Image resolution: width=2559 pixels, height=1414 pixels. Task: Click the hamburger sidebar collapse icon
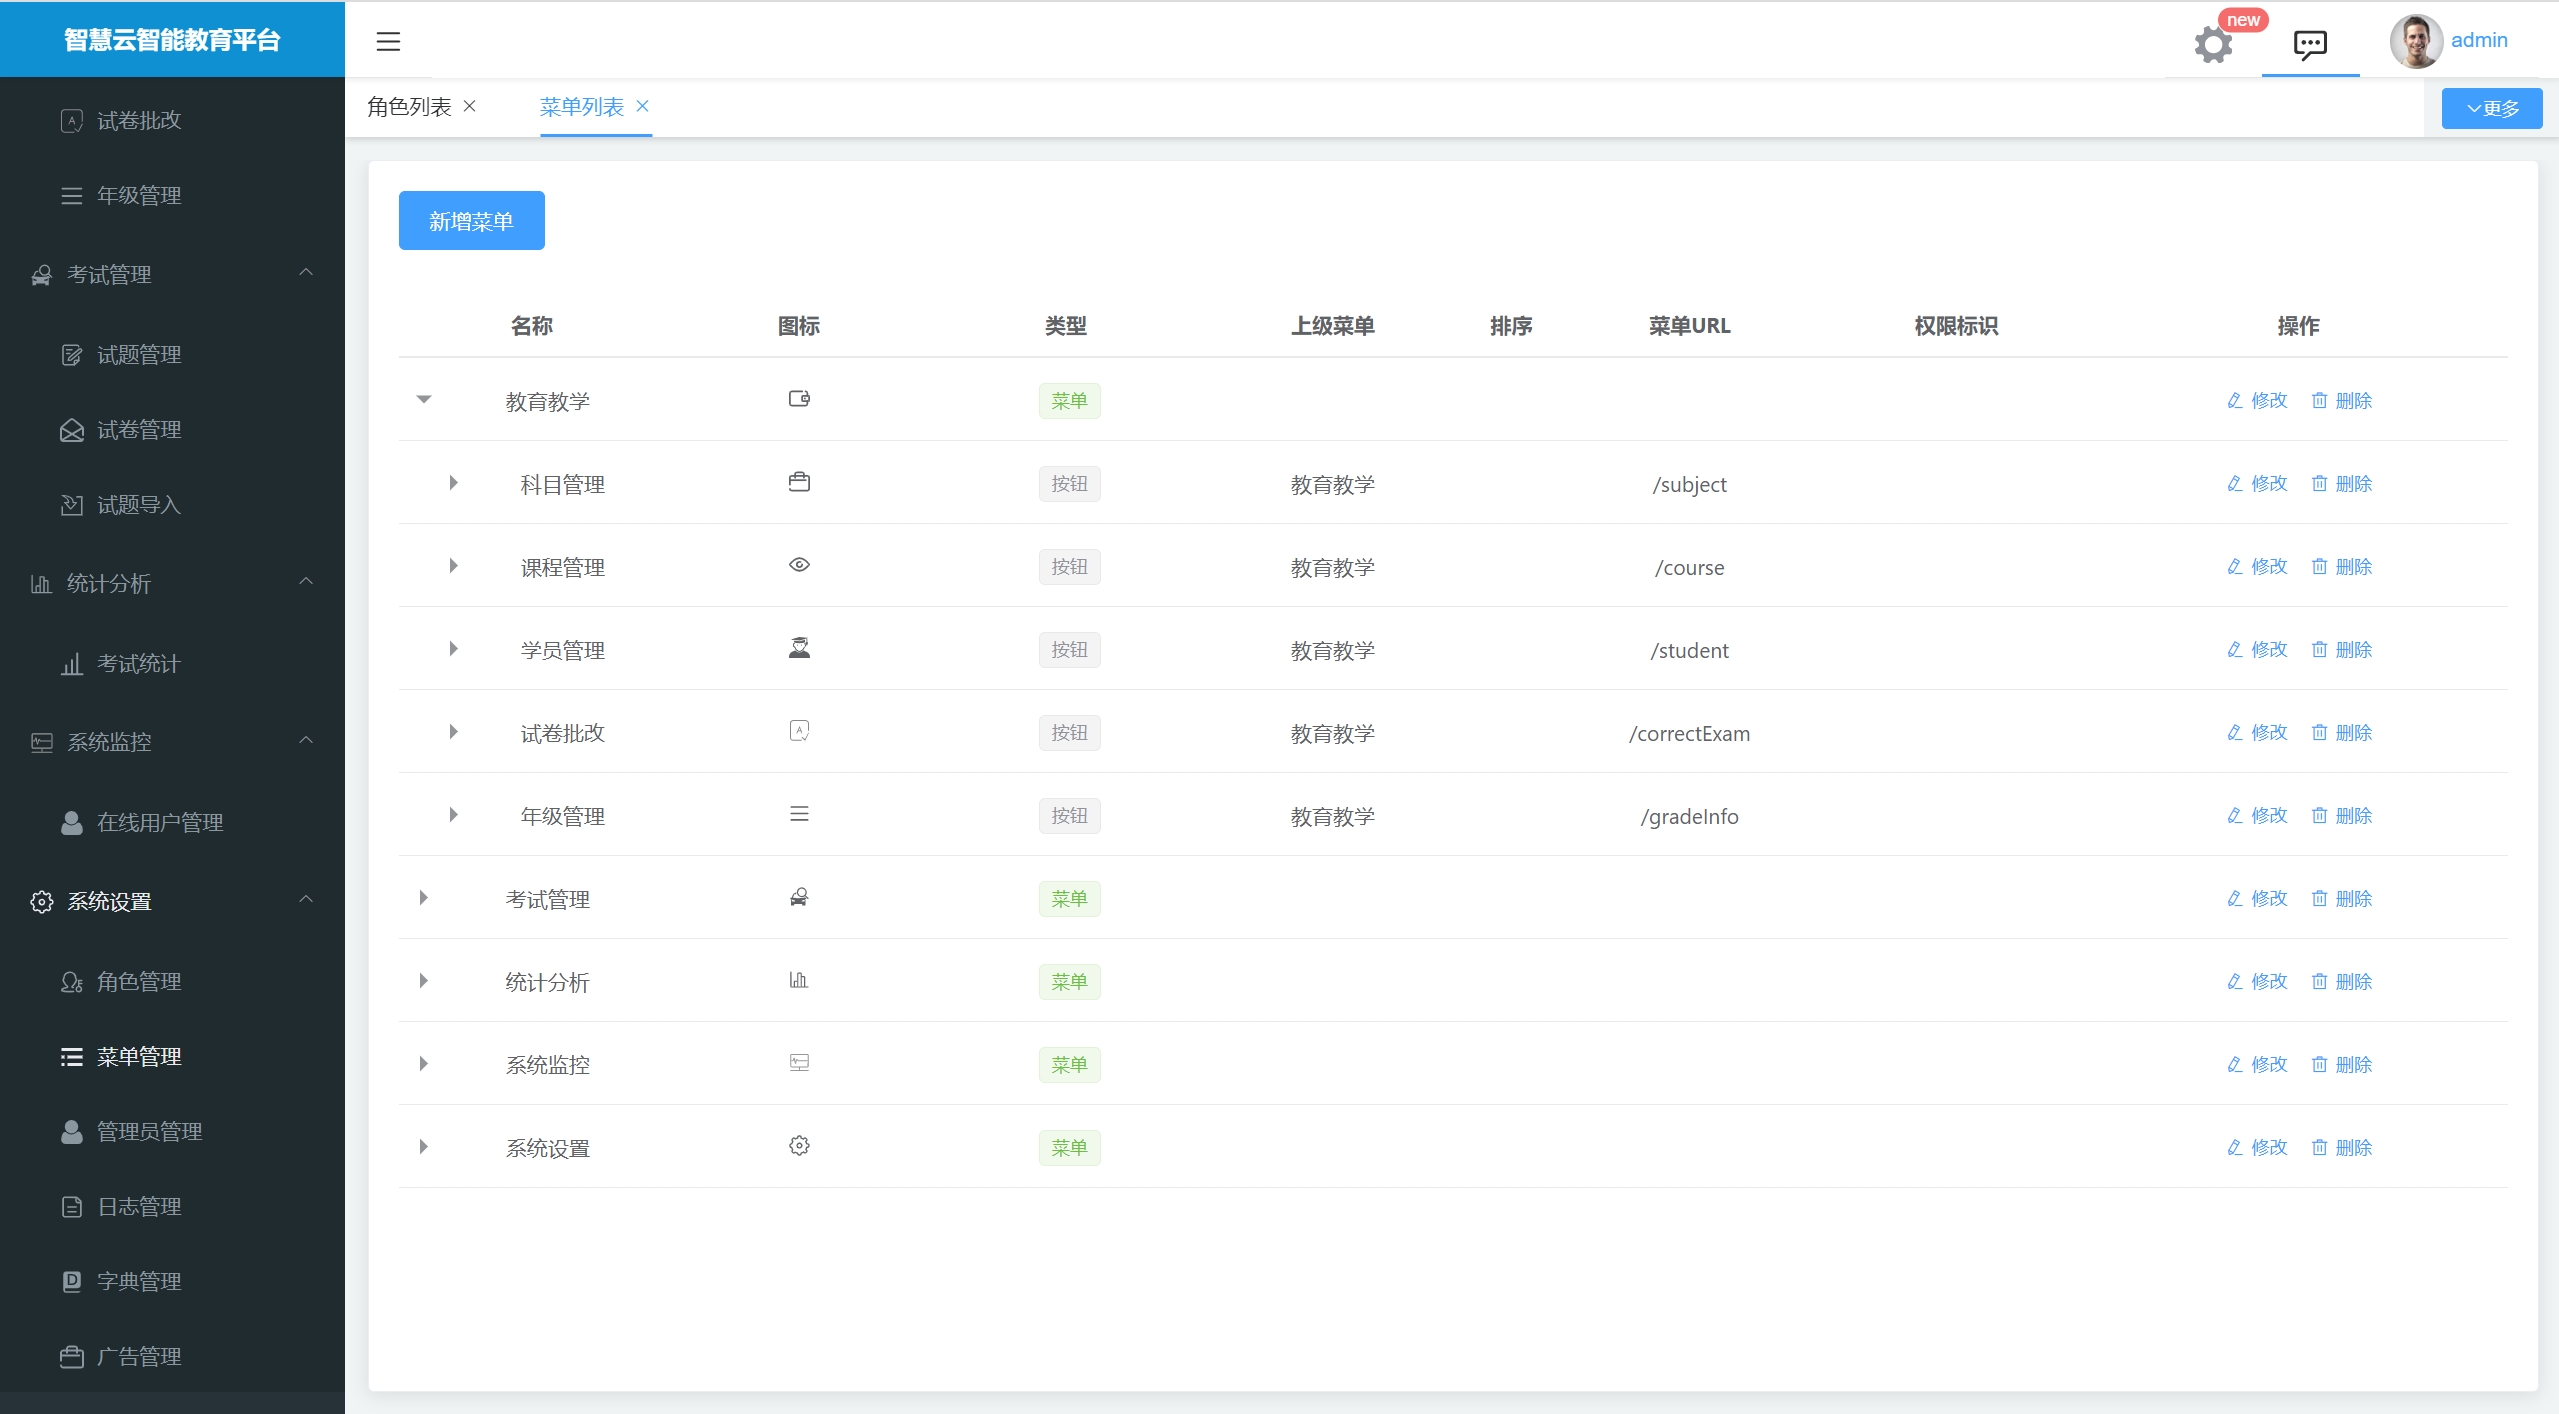(x=388, y=41)
